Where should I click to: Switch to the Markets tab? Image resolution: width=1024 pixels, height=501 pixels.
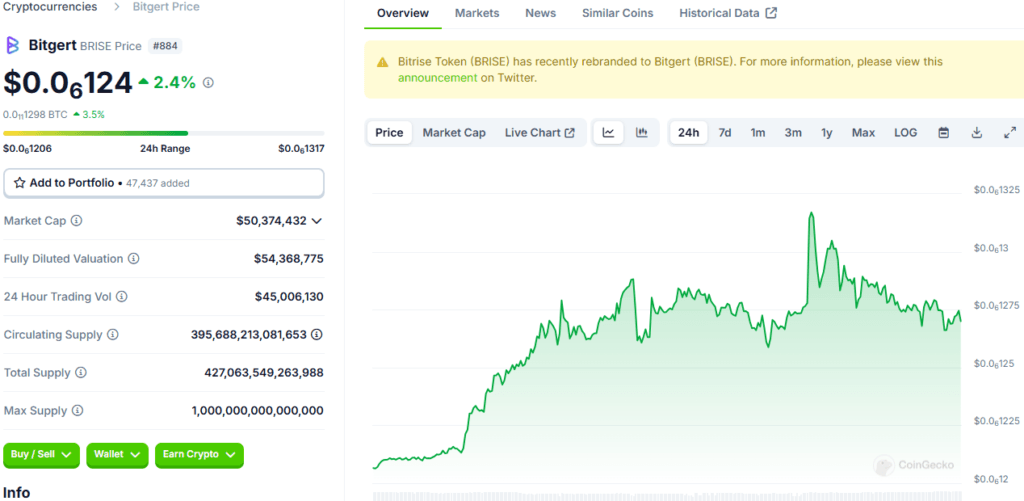click(x=477, y=13)
